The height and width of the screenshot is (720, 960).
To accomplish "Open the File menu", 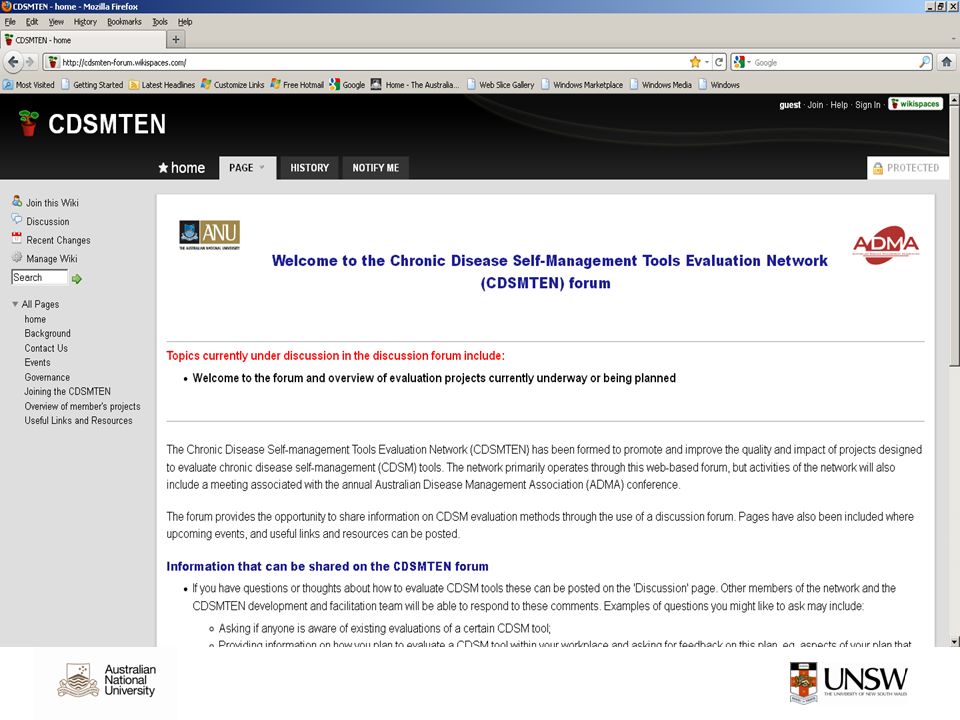I will (x=10, y=21).
